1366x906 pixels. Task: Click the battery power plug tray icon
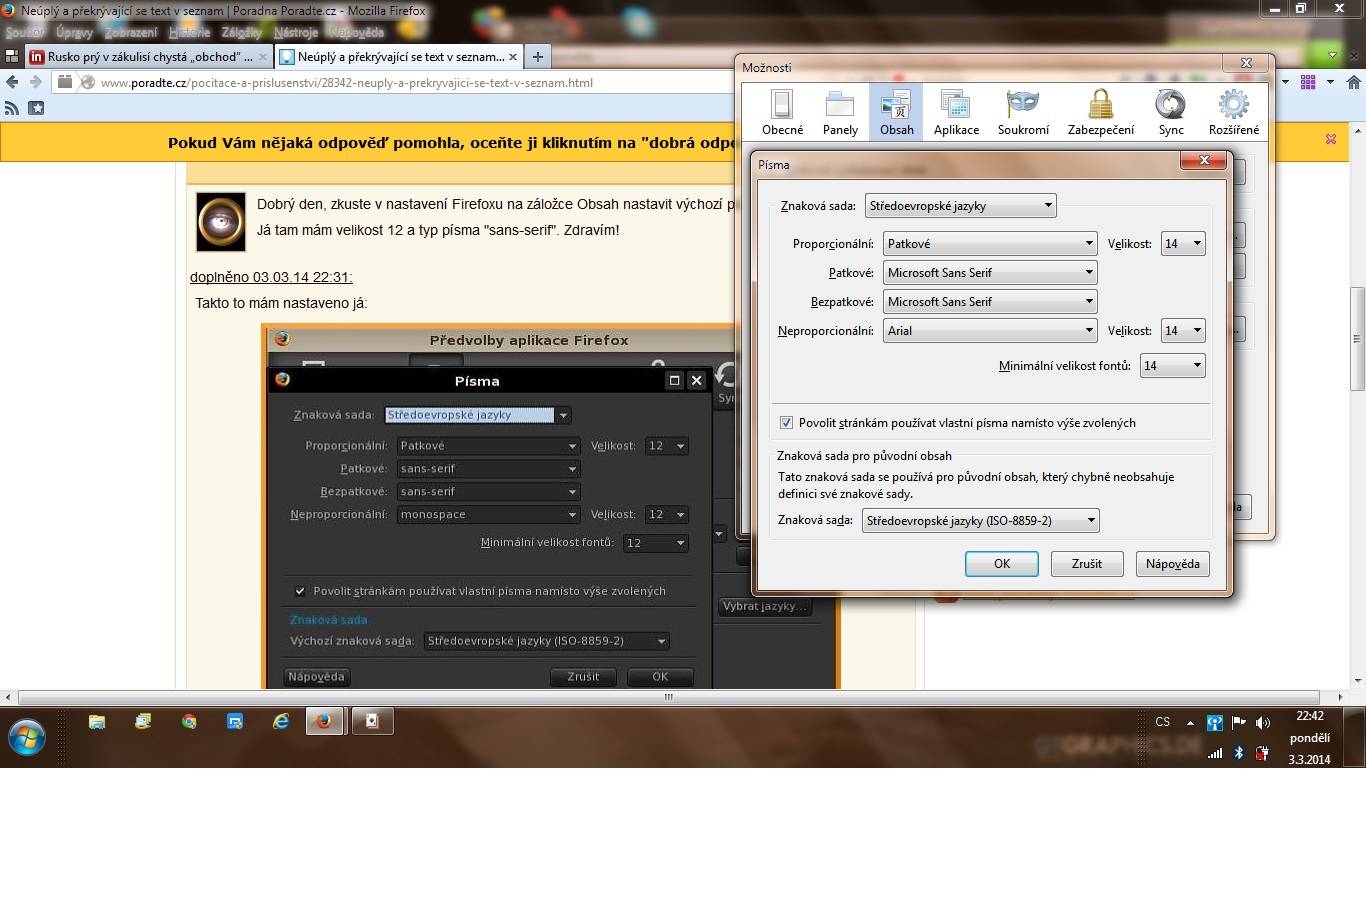point(1262,753)
